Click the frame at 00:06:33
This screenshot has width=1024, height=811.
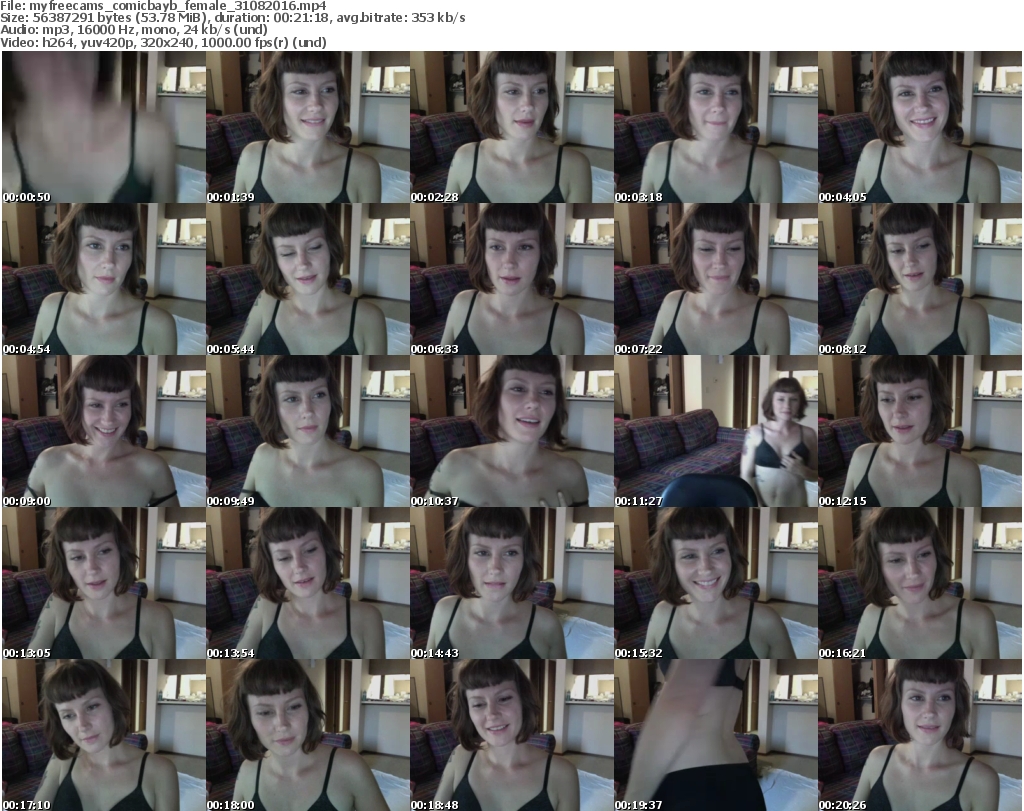click(512, 279)
